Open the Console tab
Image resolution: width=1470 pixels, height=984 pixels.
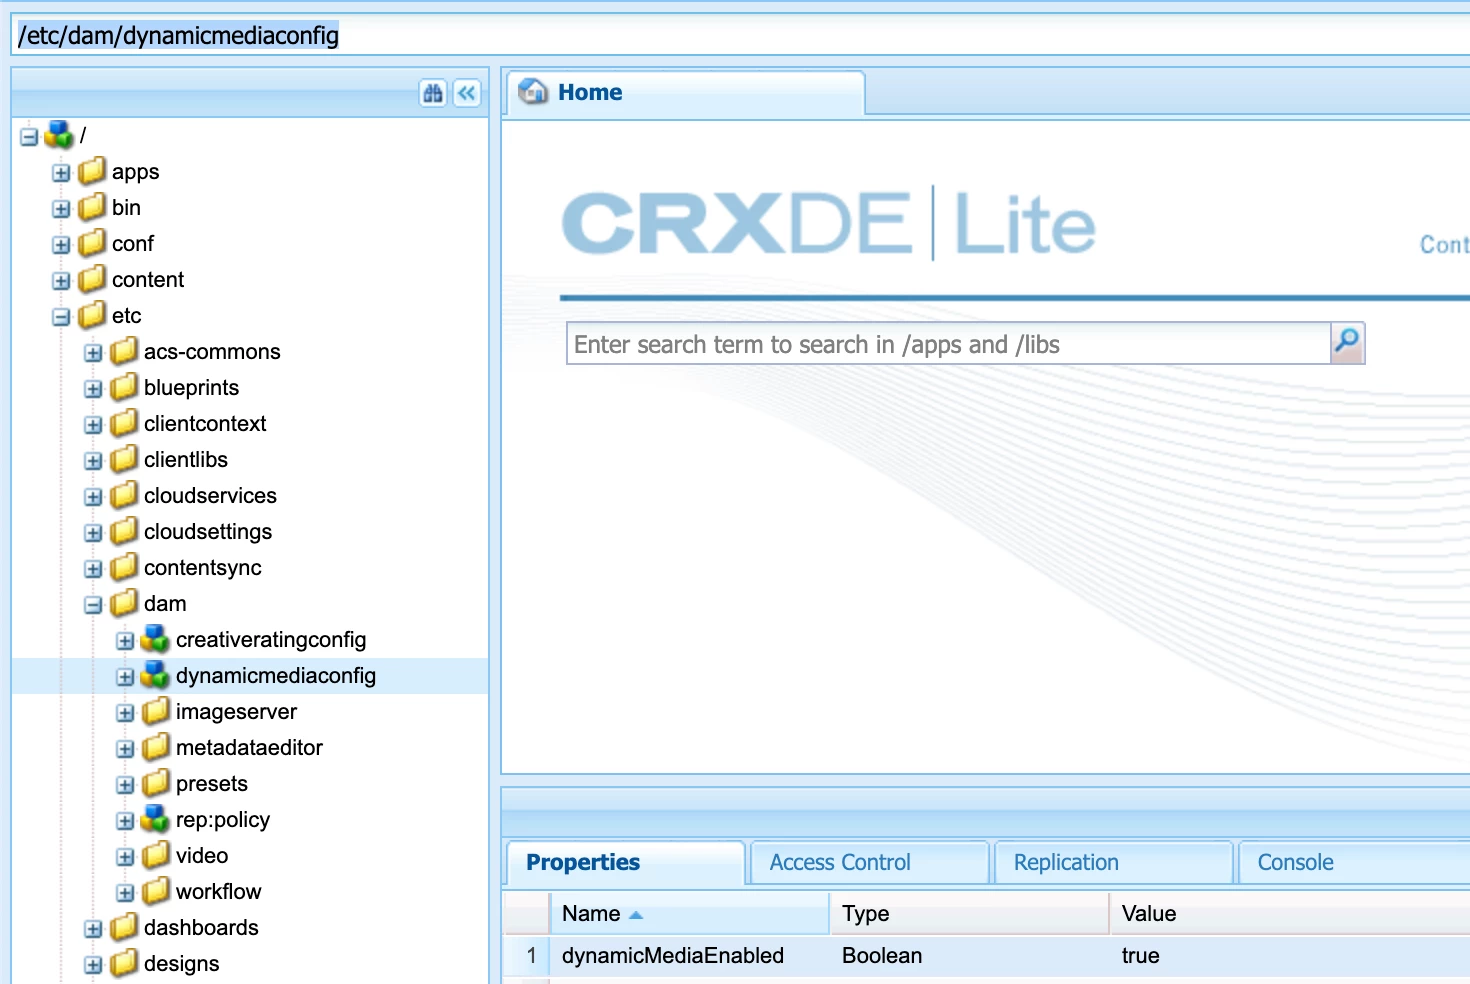tap(1355, 862)
